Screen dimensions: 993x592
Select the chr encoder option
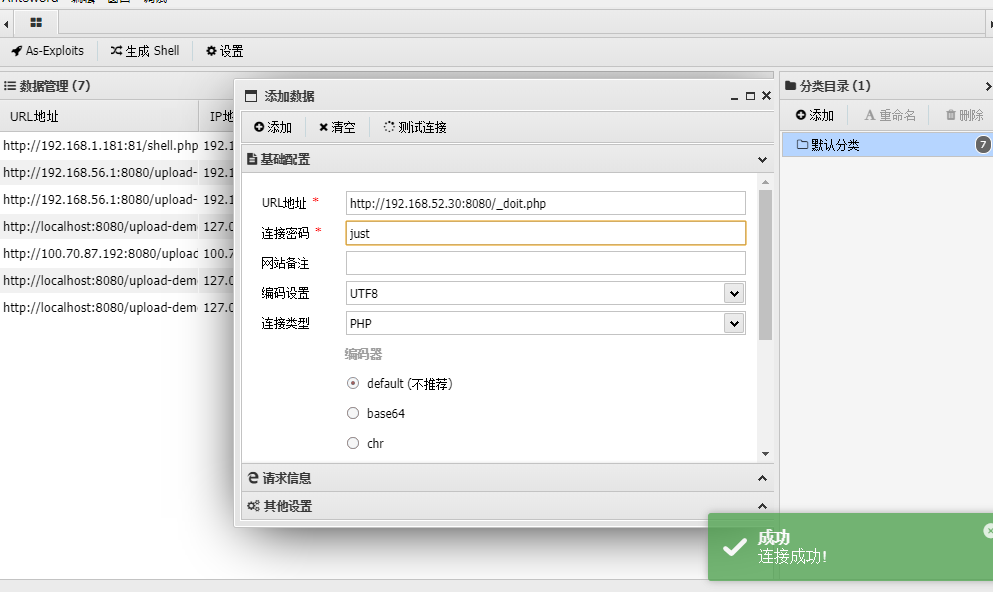(x=353, y=443)
